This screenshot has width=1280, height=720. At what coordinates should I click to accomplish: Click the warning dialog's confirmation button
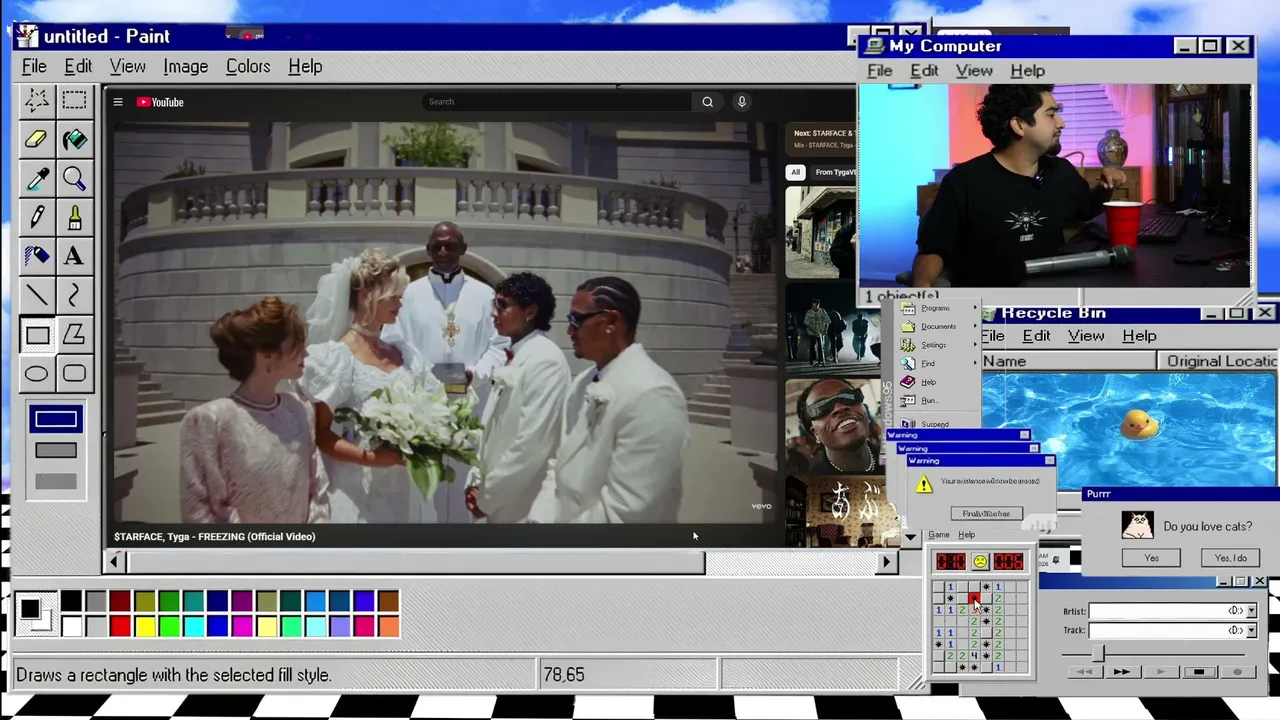coord(986,513)
